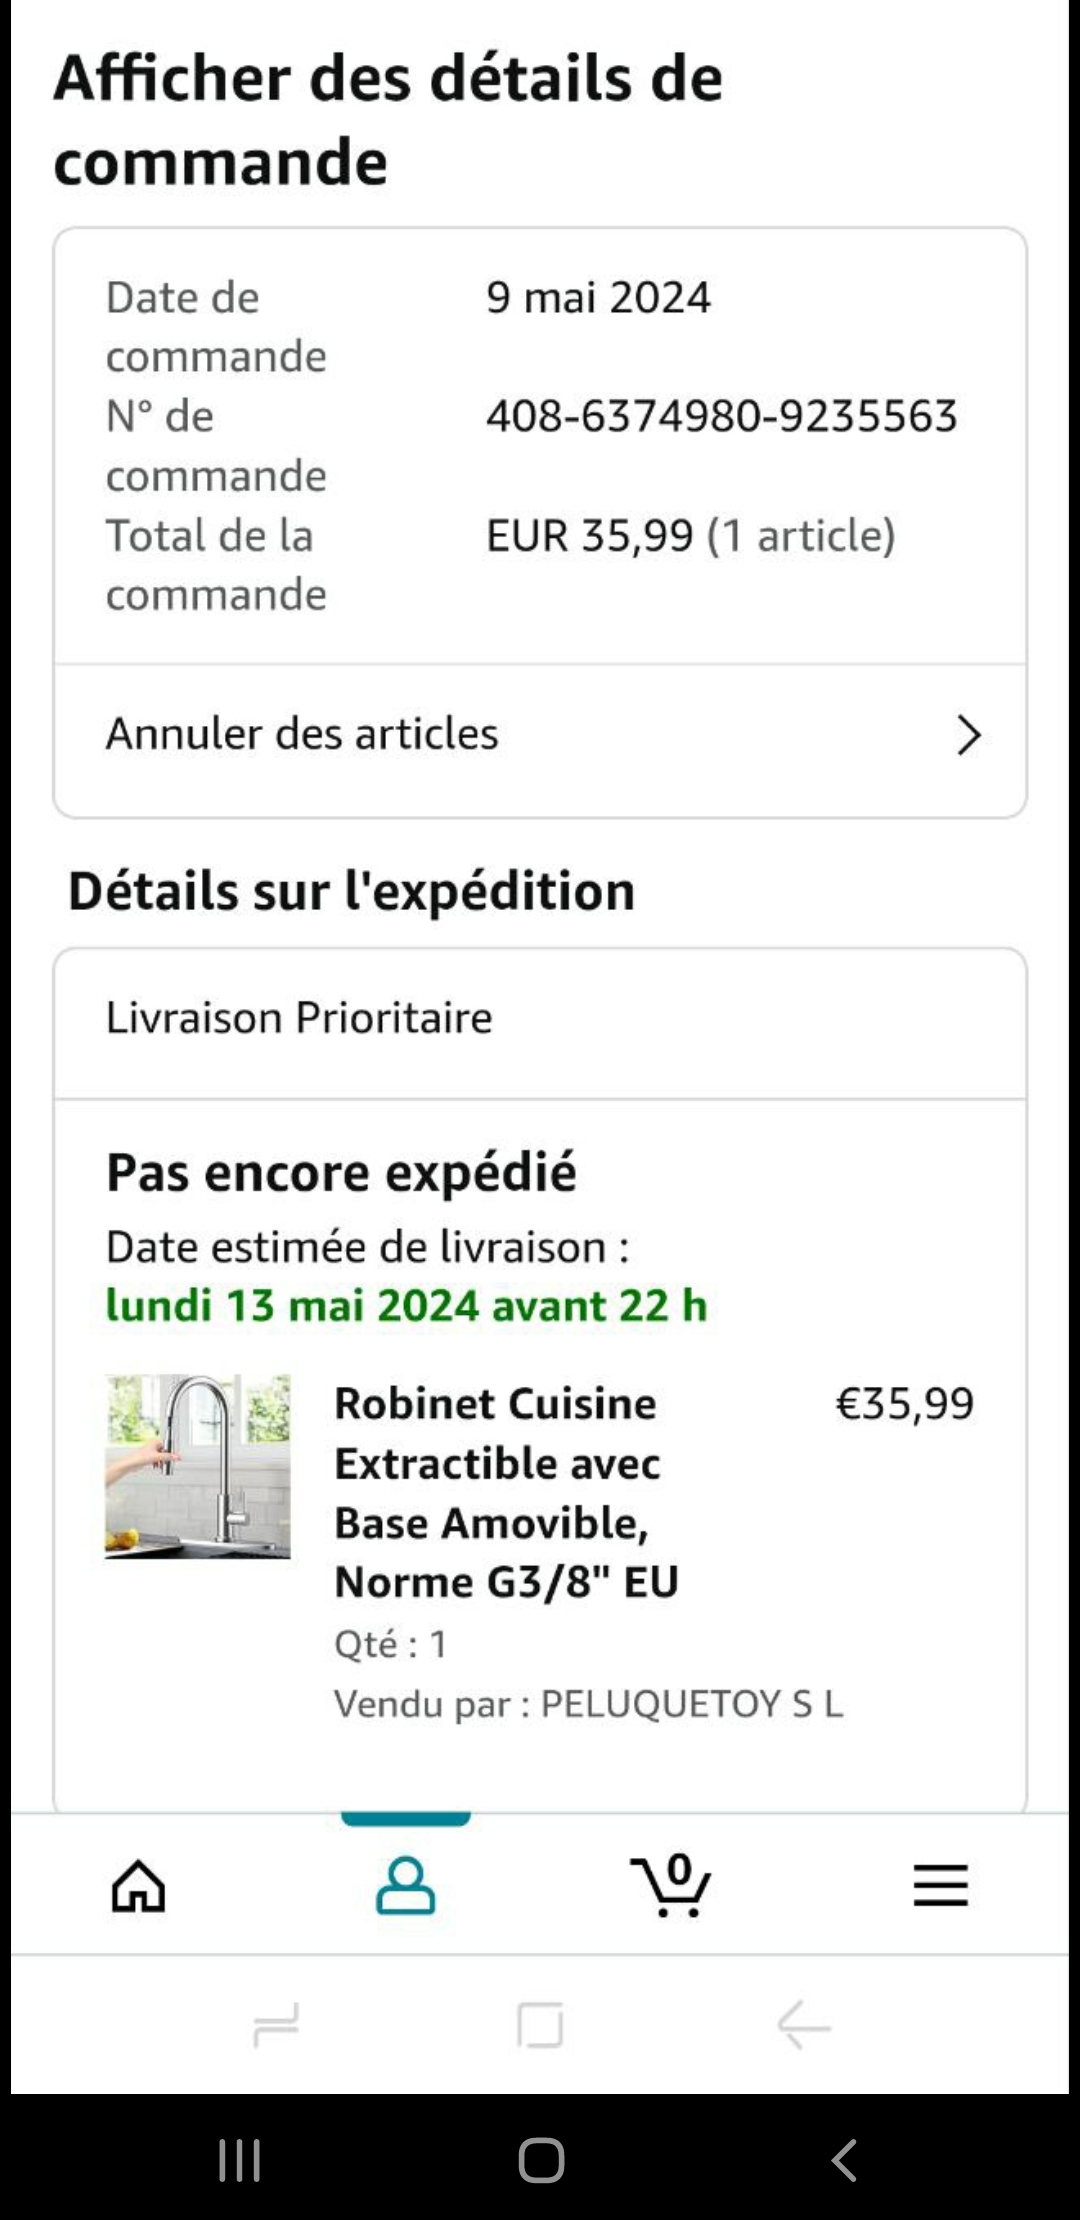Tap the €35,99 item price
The height and width of the screenshot is (2220, 1080).
pyautogui.click(x=904, y=1404)
